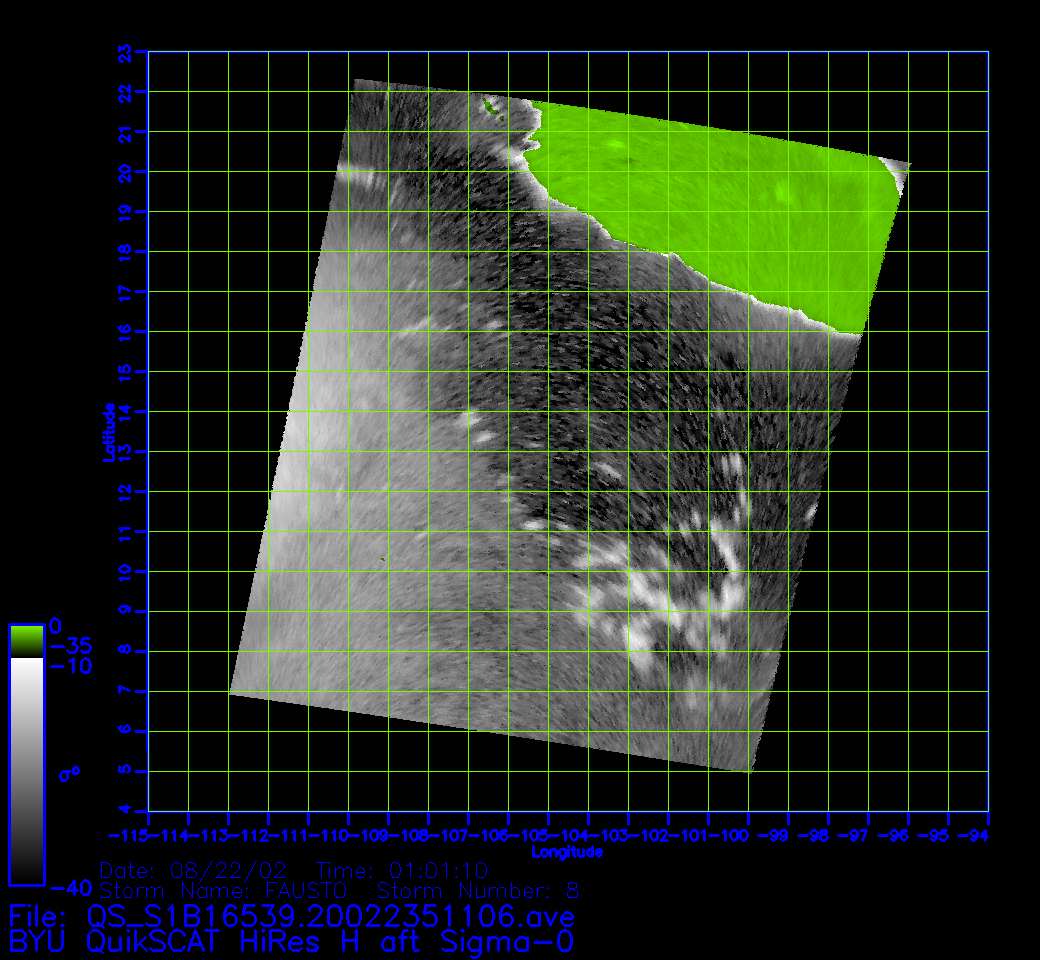Viewport: 1040px width, 960px height.
Task: Click the Longitude axis title
Action: coord(567,852)
